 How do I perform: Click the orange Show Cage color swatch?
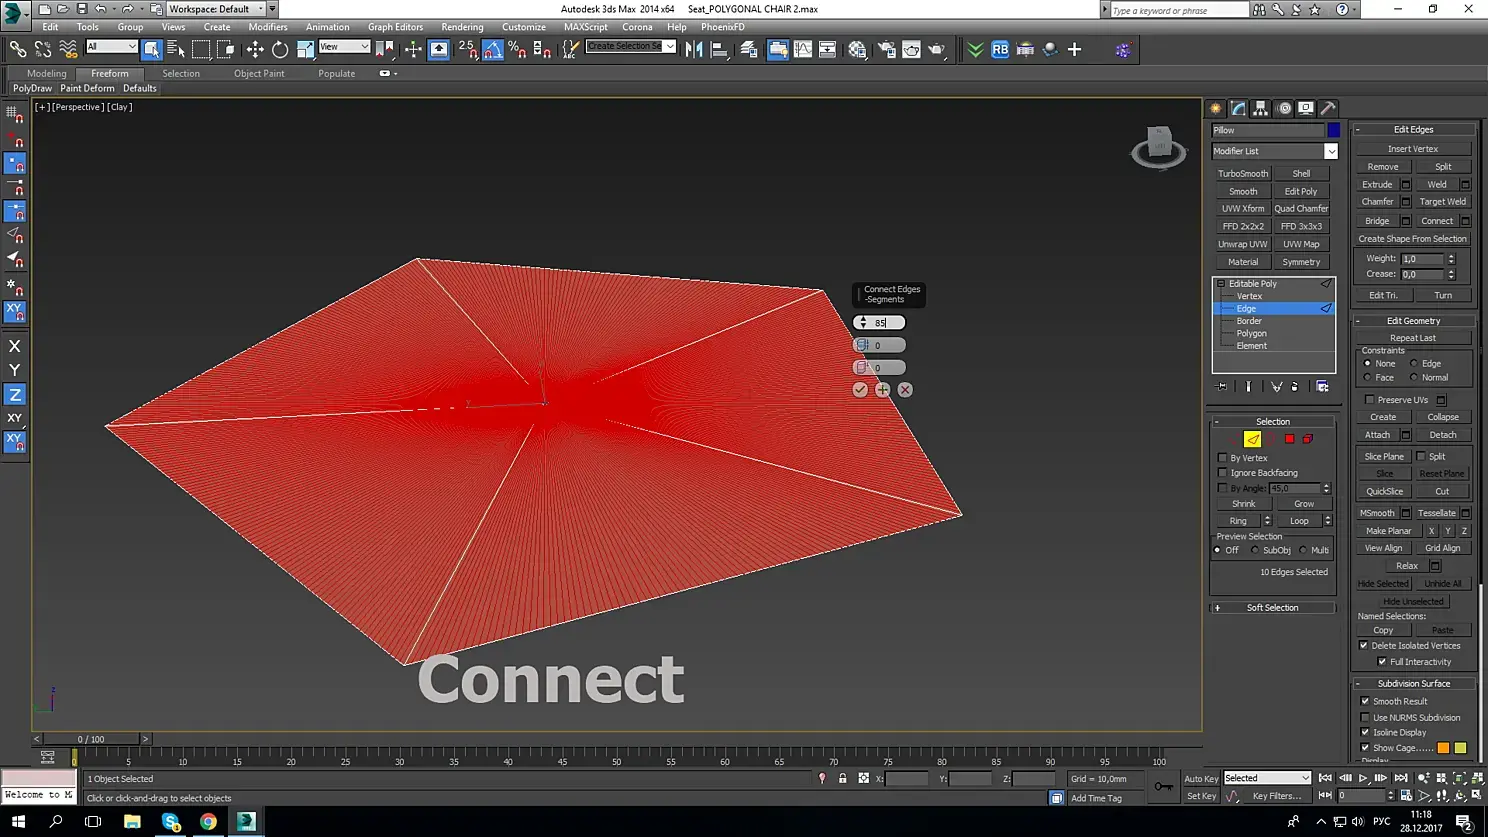[x=1443, y=748]
